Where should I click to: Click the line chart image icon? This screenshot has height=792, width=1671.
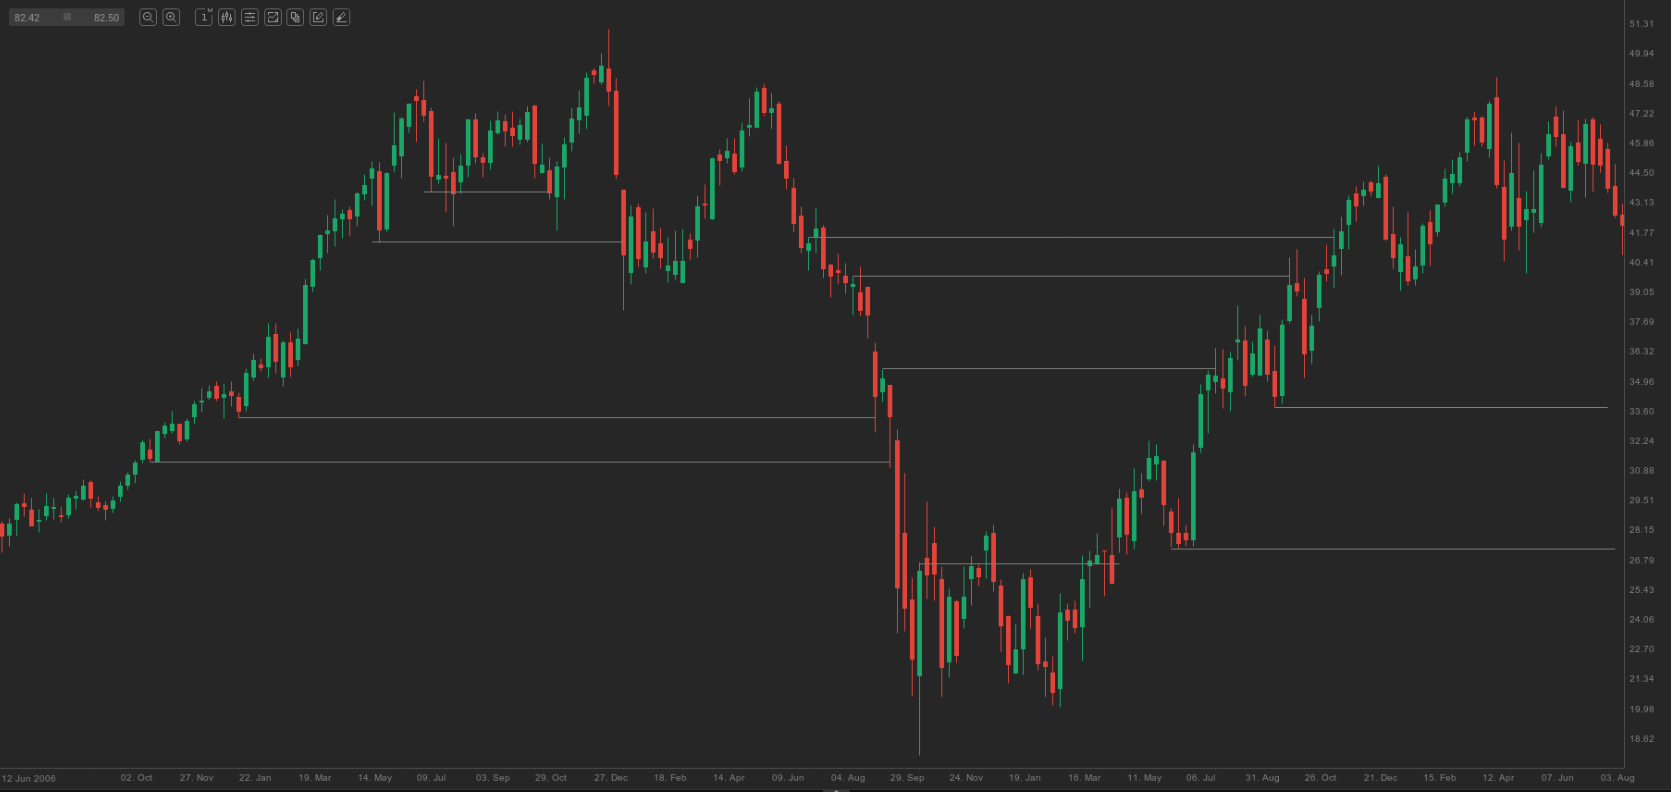(272, 17)
